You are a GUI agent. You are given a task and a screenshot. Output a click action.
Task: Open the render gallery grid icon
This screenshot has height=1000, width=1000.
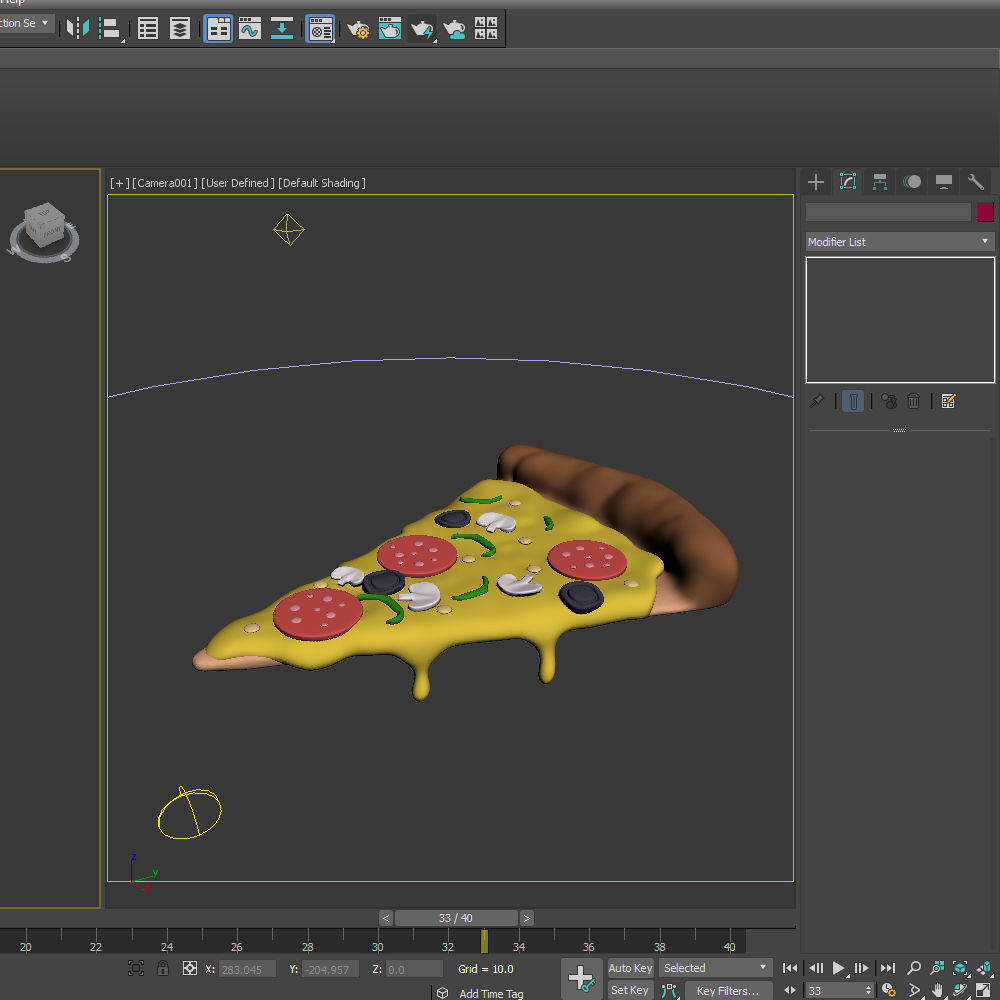tap(486, 29)
